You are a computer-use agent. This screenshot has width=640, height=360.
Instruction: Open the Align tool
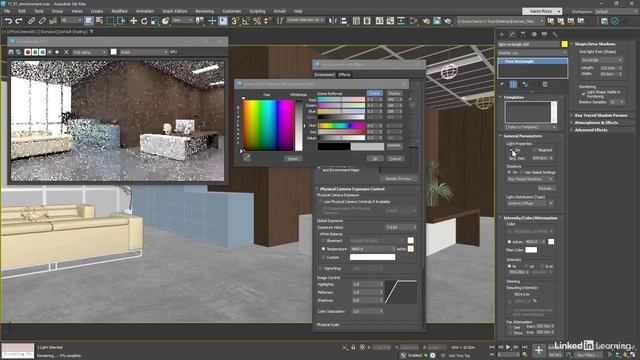[344, 21]
